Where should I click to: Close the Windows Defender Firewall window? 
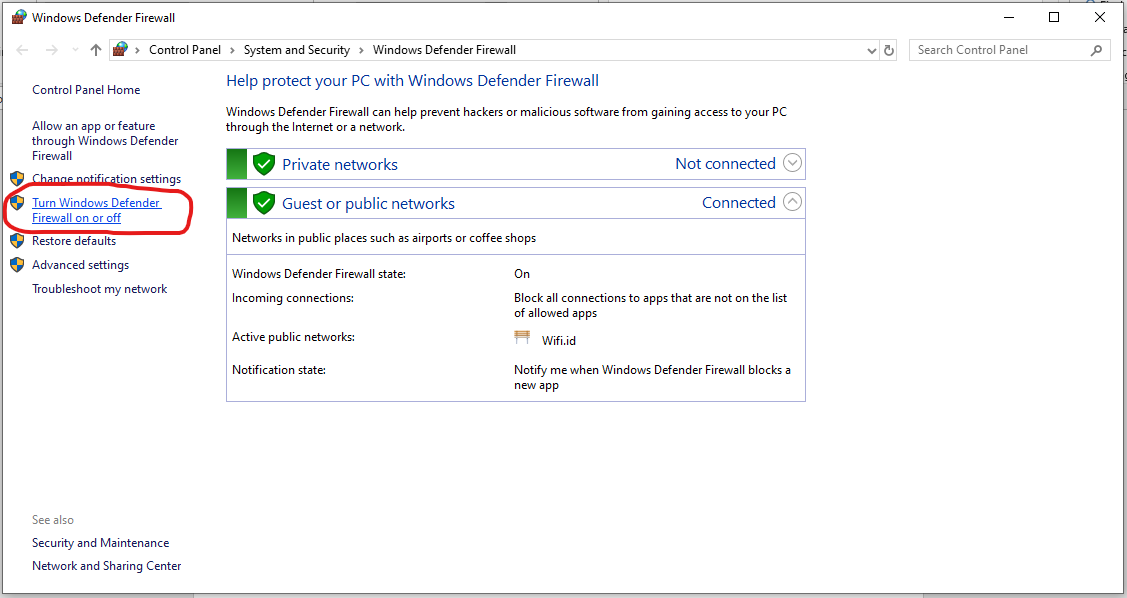coord(1100,17)
